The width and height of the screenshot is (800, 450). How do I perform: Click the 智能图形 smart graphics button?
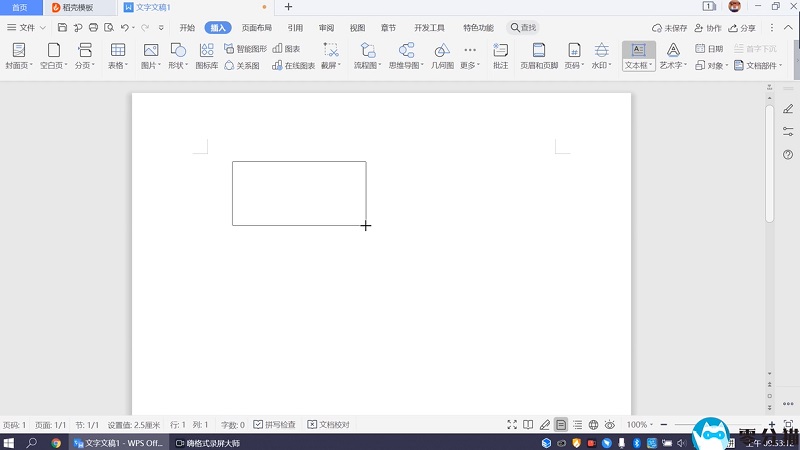(x=245, y=48)
